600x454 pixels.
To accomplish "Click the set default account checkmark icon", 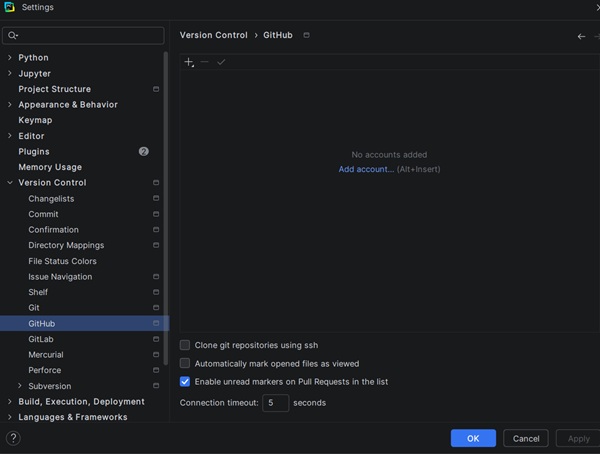I will pos(221,62).
